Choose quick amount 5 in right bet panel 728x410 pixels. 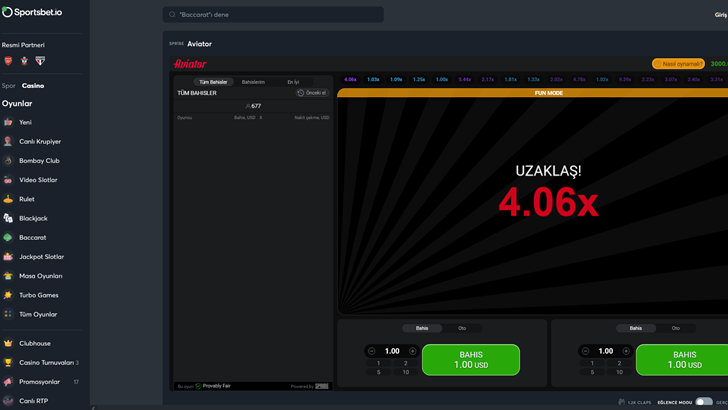click(592, 372)
